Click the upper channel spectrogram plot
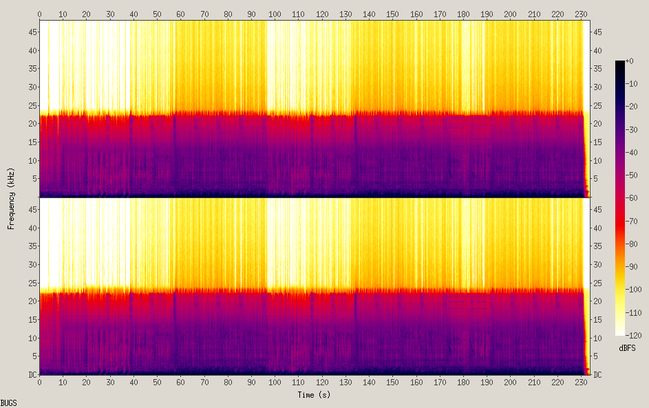 coord(315,108)
